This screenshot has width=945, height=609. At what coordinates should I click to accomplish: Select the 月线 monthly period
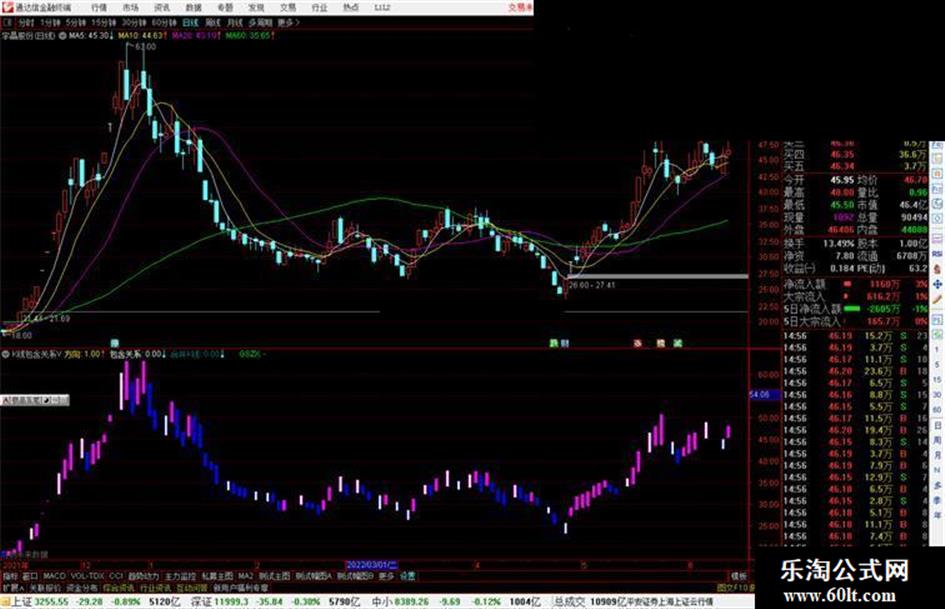[x=234, y=23]
